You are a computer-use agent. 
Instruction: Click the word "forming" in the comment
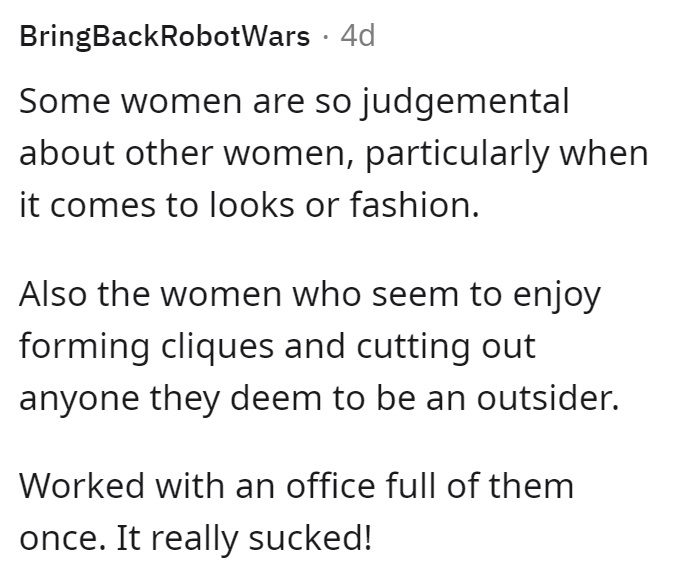point(85,347)
